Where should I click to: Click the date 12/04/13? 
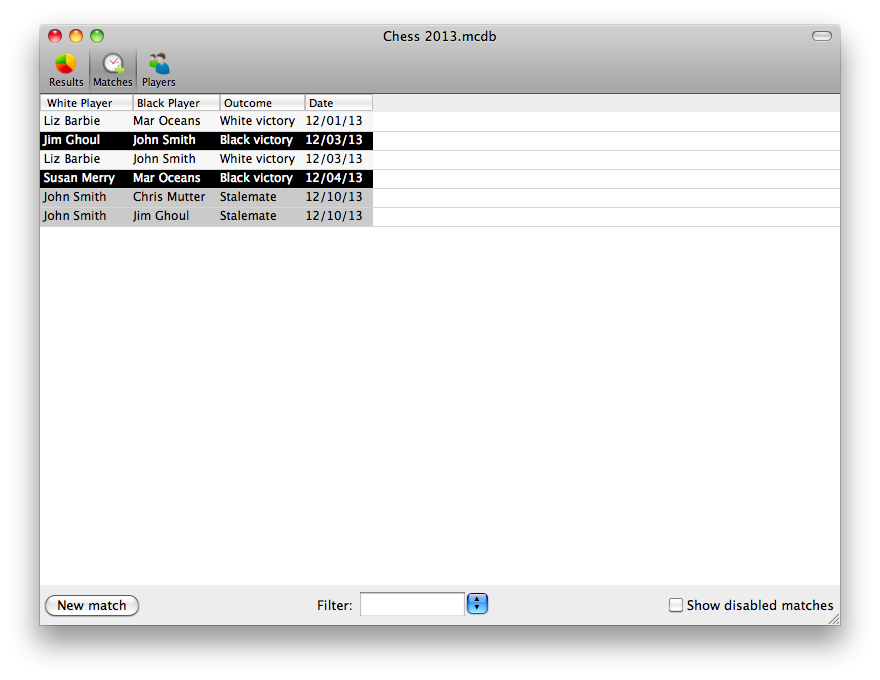(334, 178)
